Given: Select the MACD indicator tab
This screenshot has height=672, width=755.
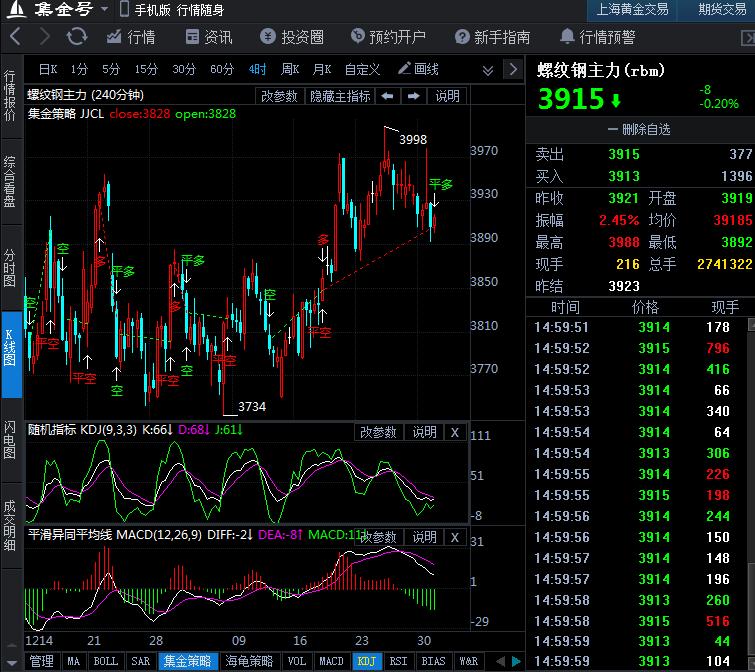Looking at the screenshot, I should click(331, 661).
